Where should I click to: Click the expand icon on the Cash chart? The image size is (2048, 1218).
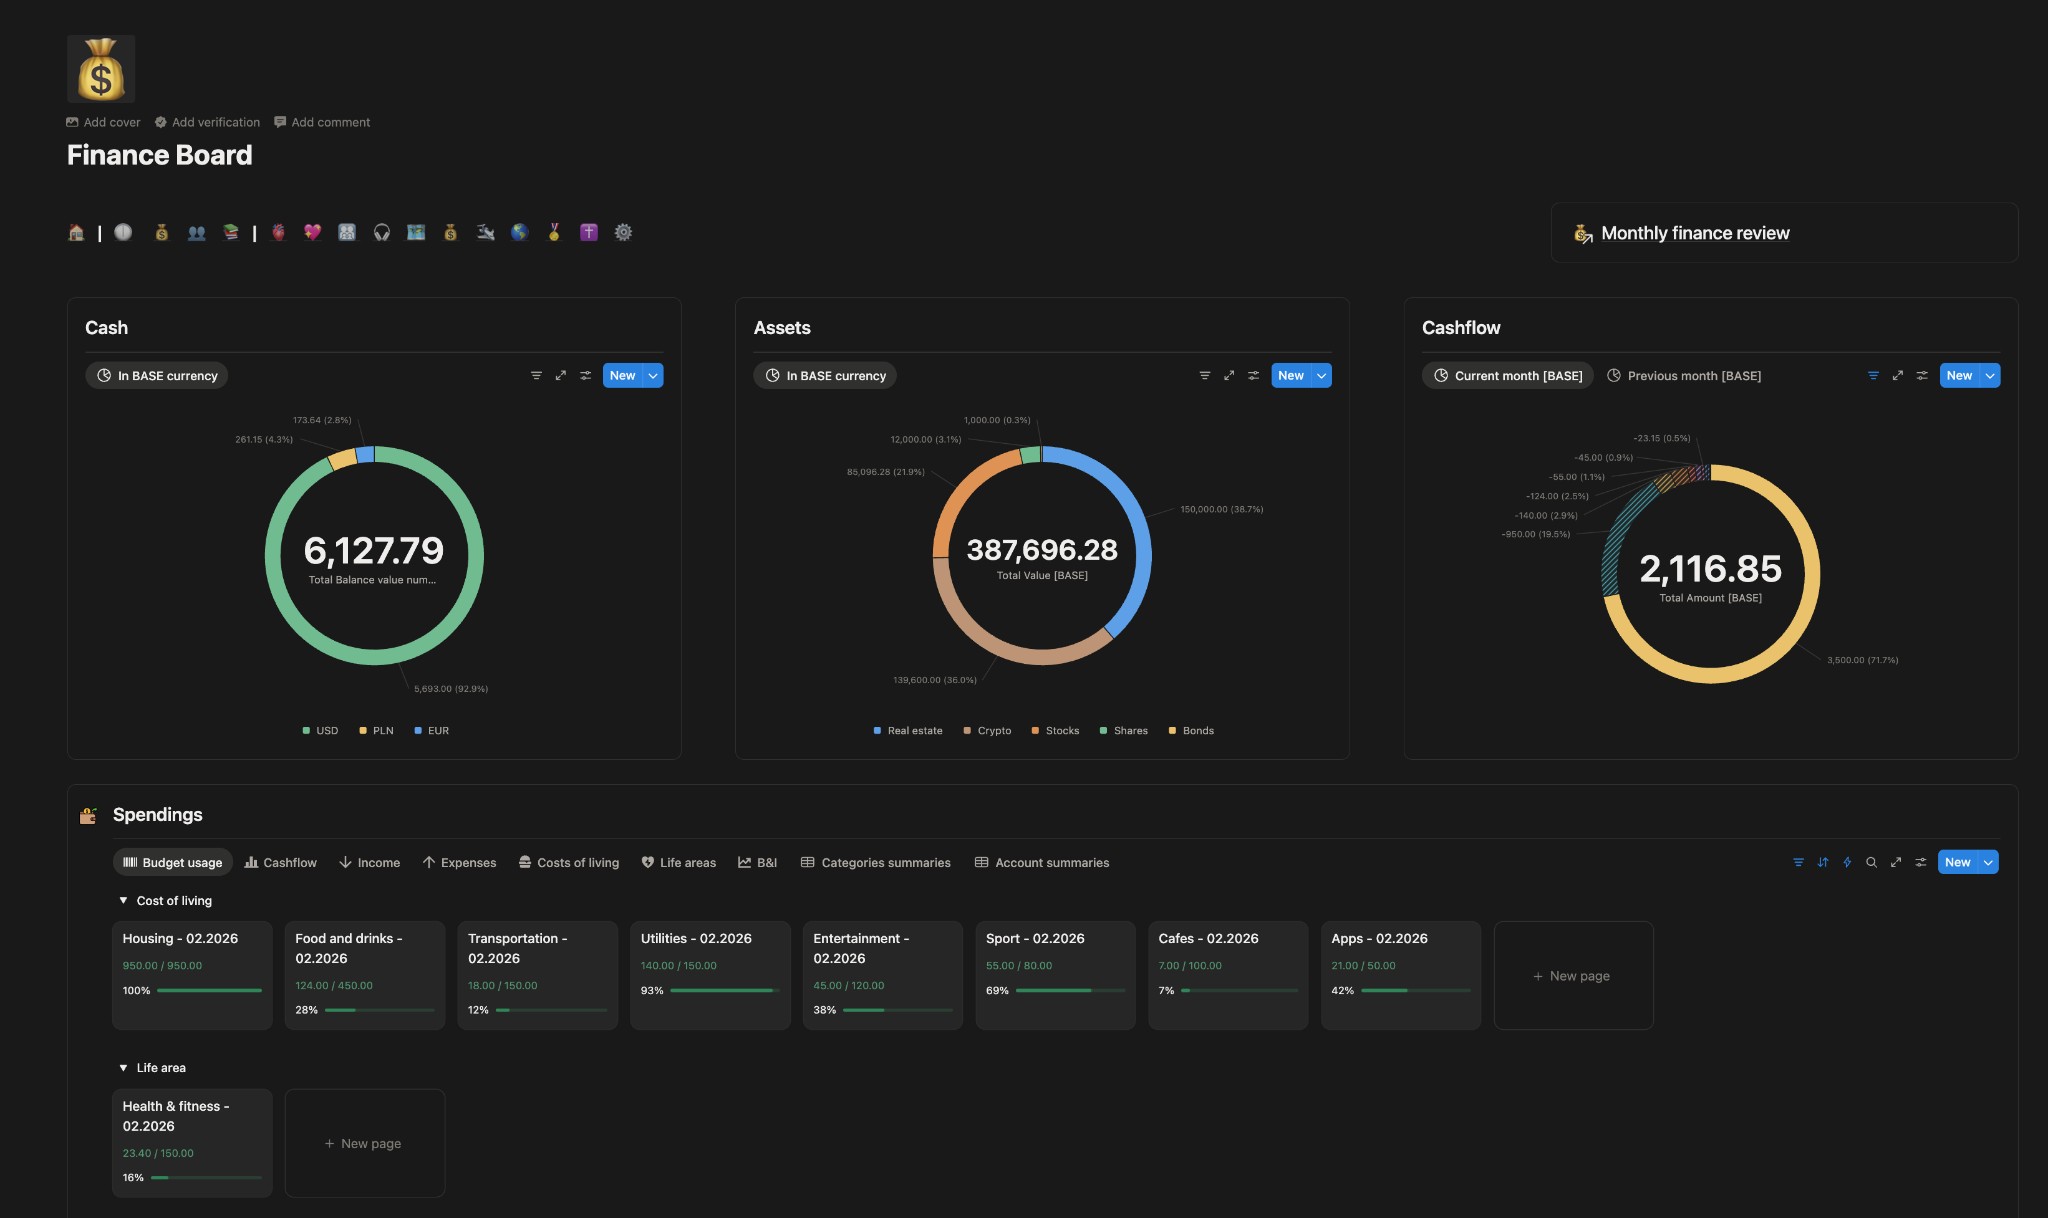(x=560, y=375)
